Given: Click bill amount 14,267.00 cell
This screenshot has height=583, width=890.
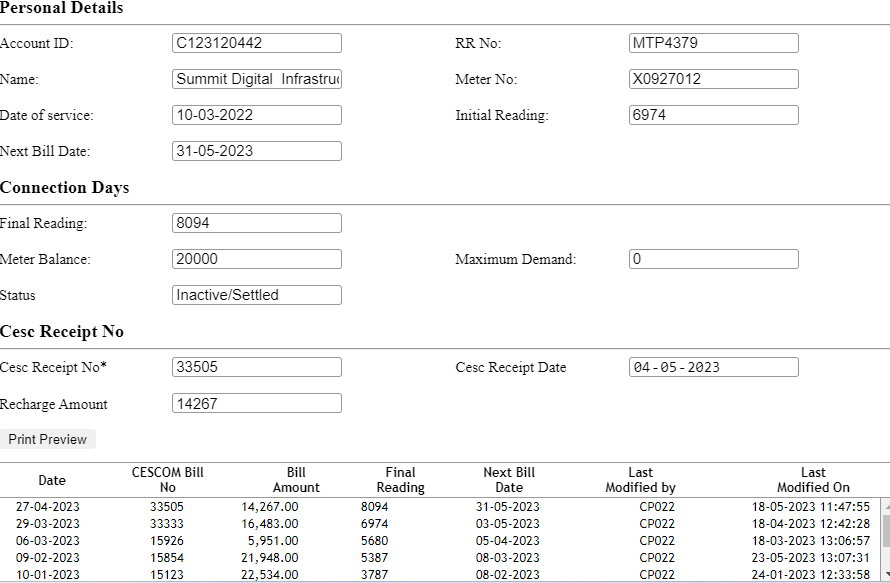Looking at the screenshot, I should click(270, 507).
